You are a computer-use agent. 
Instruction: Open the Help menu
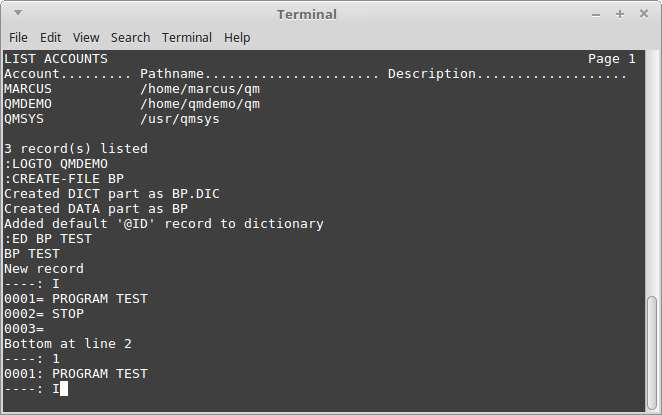[237, 38]
